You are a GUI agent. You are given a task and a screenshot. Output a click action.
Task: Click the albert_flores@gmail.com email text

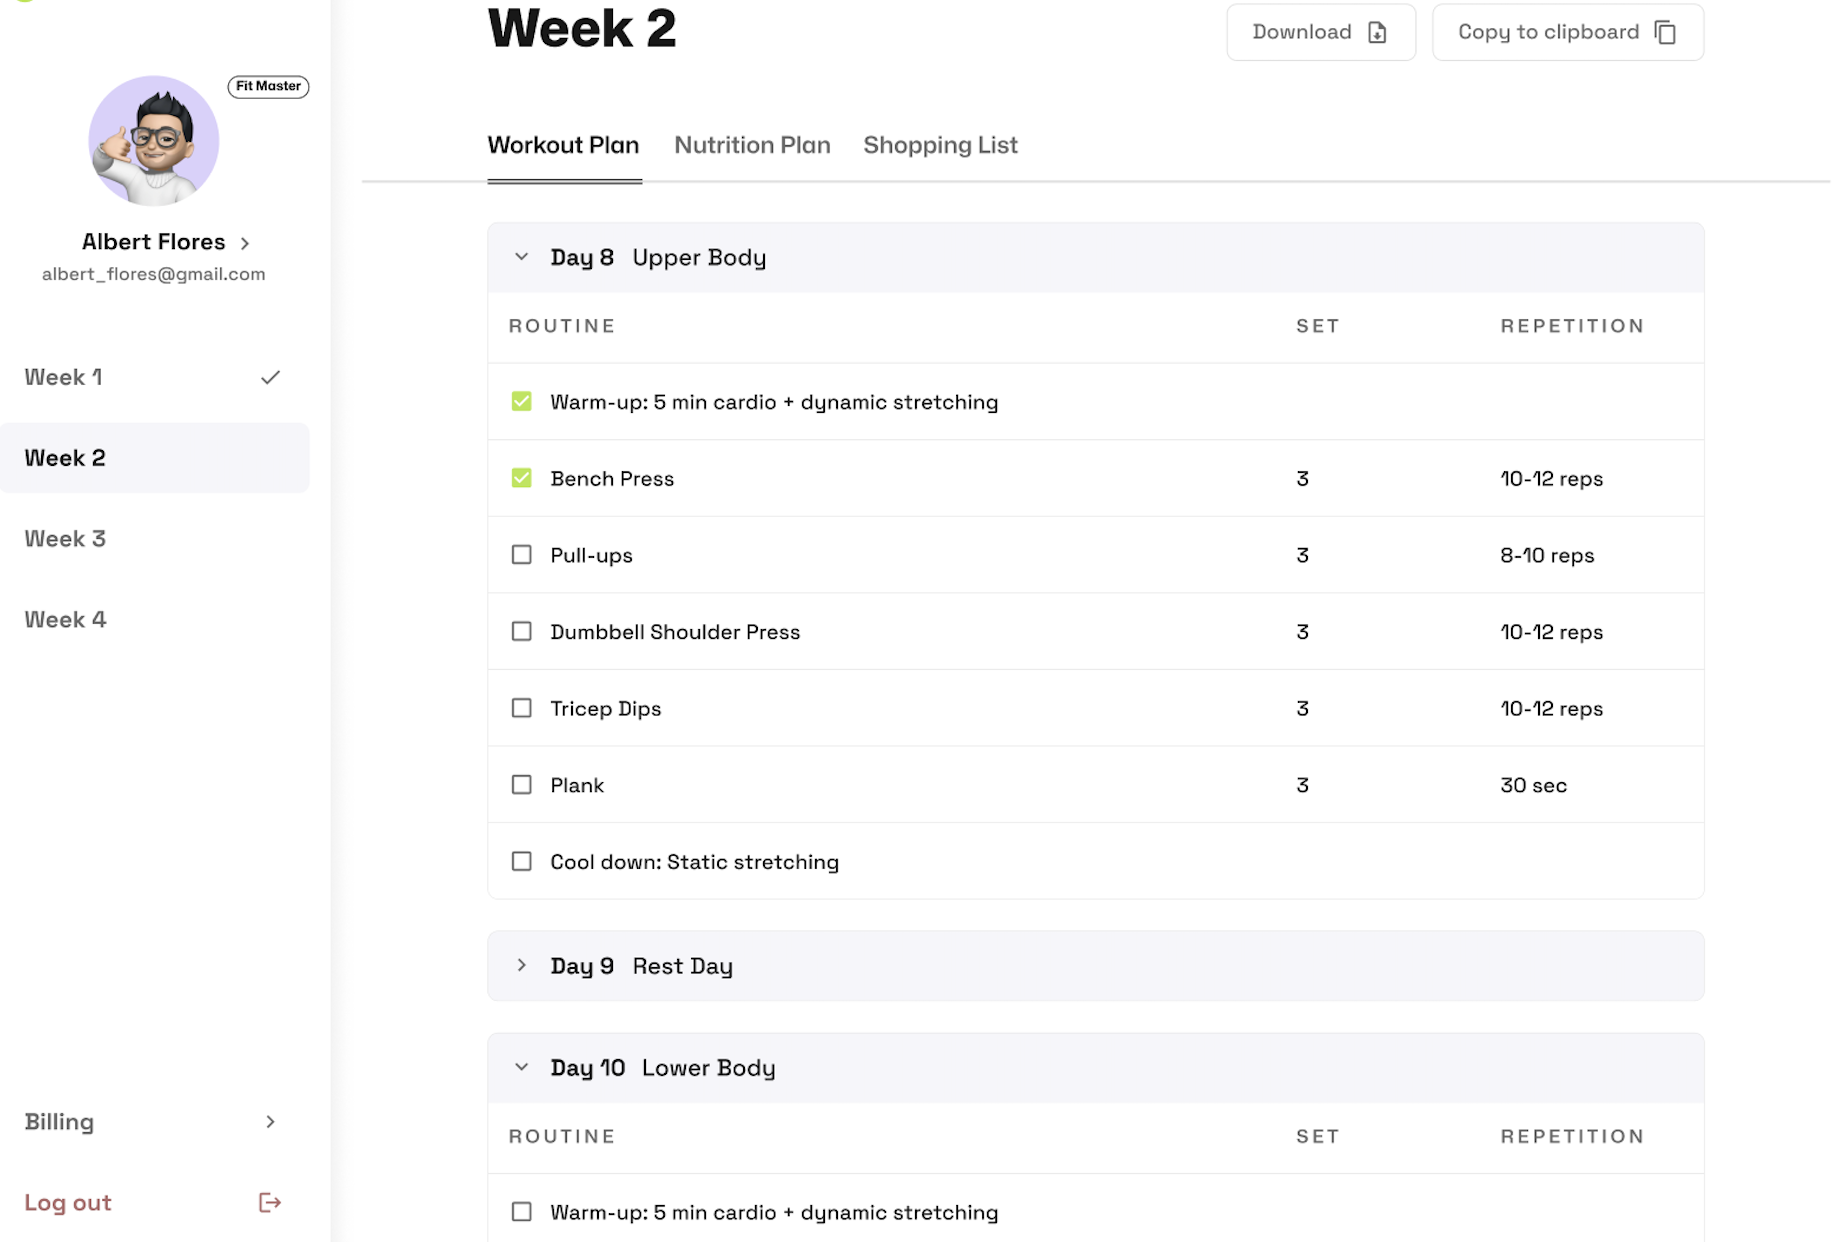click(154, 274)
